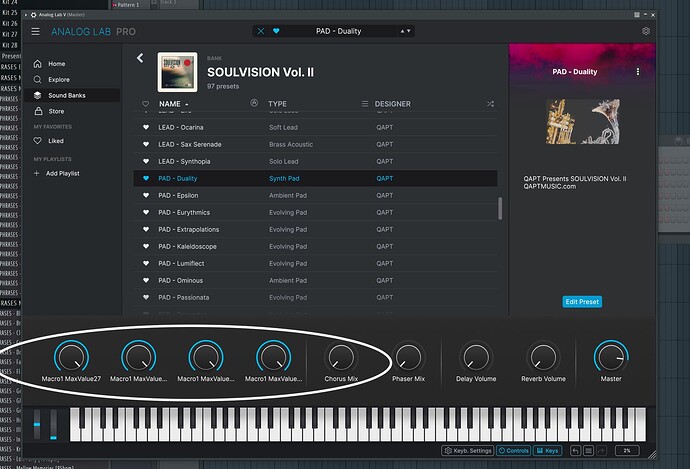Click the X icon beside preset name
The image size is (690, 469).
[261, 31]
